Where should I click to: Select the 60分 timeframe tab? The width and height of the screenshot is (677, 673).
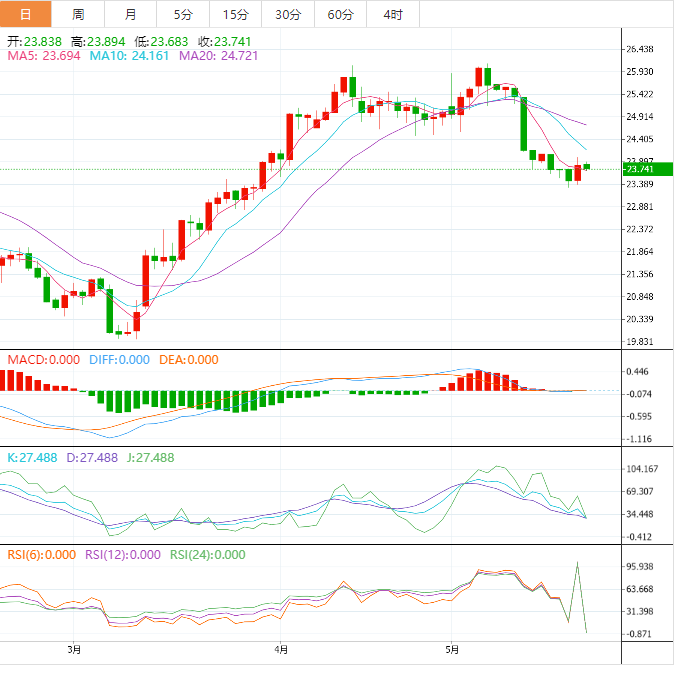click(340, 14)
